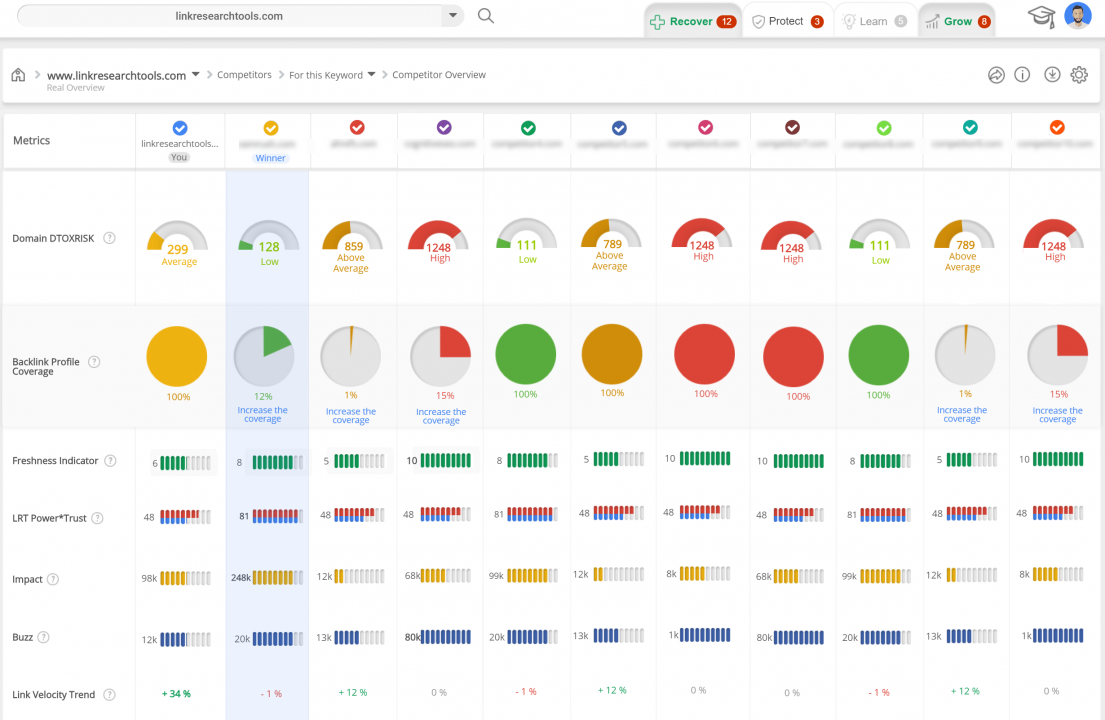Toggle the red checkbox above the 859 gauge column
This screenshot has height=720, width=1105.
[x=357, y=128]
